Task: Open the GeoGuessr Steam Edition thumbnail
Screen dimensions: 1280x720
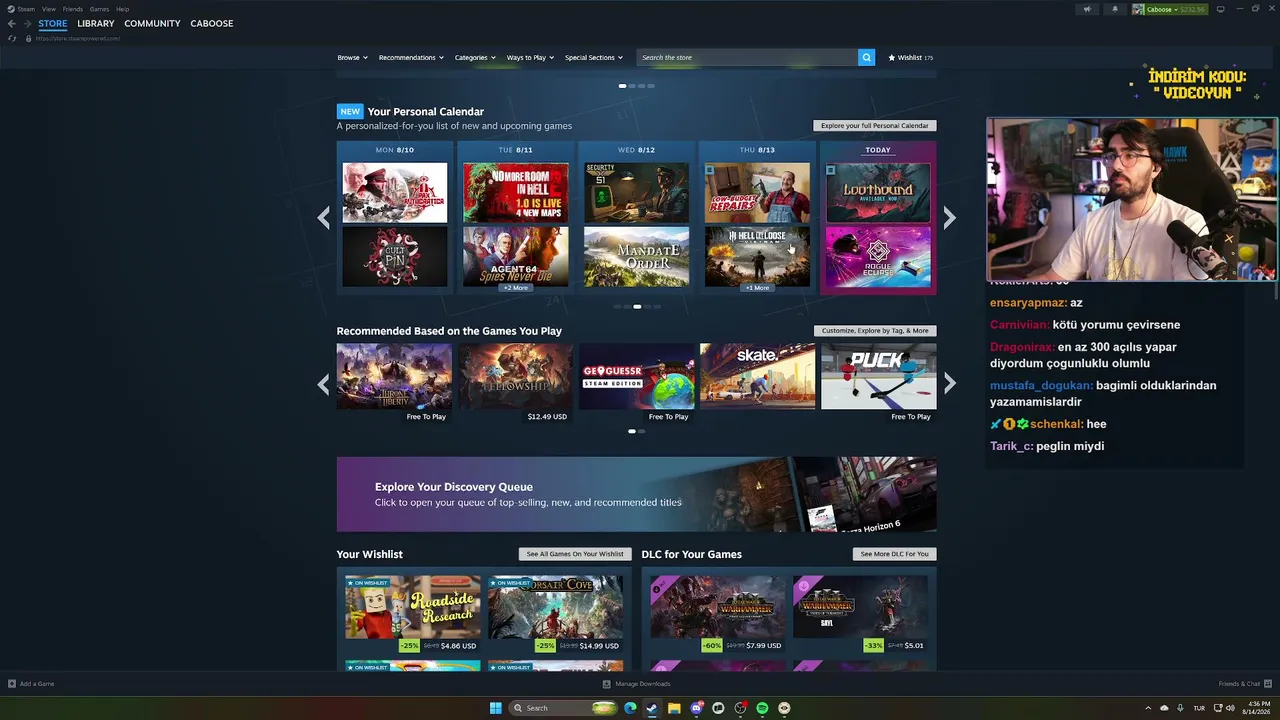Action: coord(636,376)
